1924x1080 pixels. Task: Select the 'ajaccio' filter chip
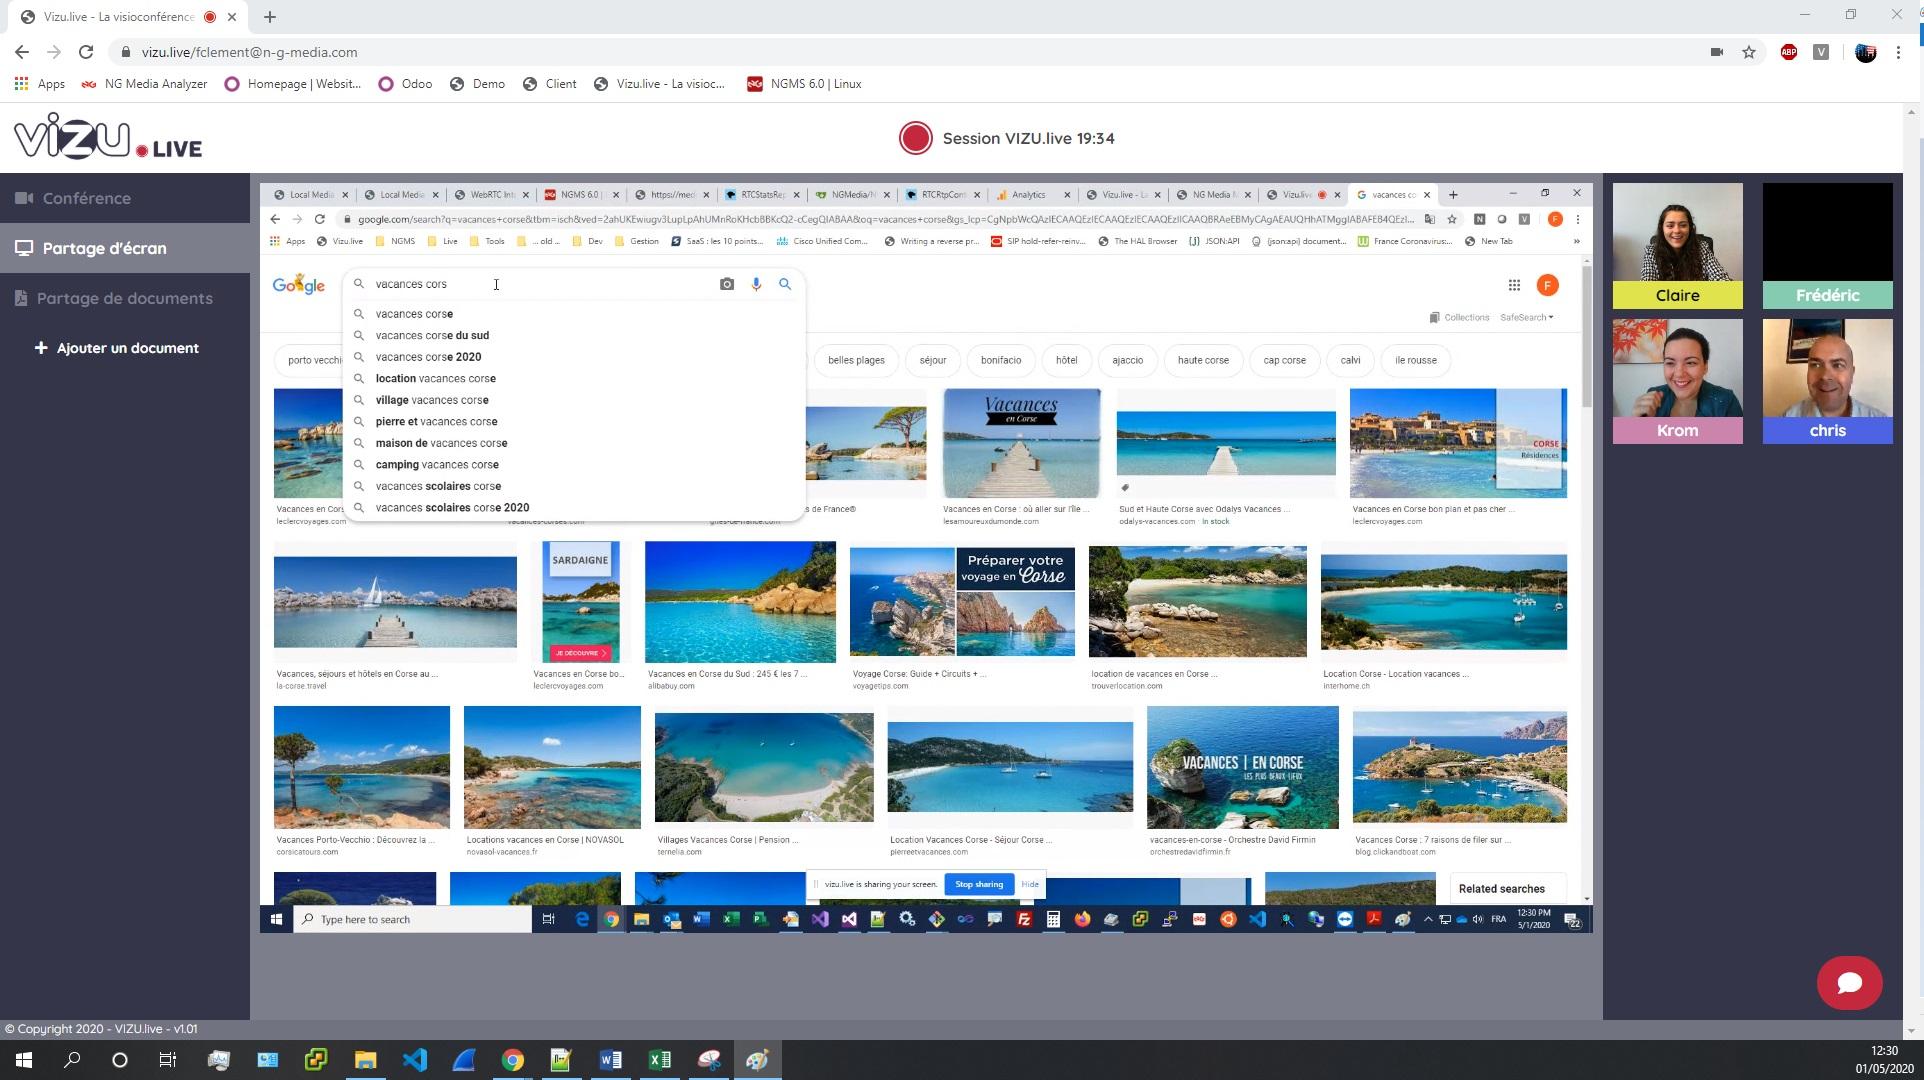(1127, 360)
